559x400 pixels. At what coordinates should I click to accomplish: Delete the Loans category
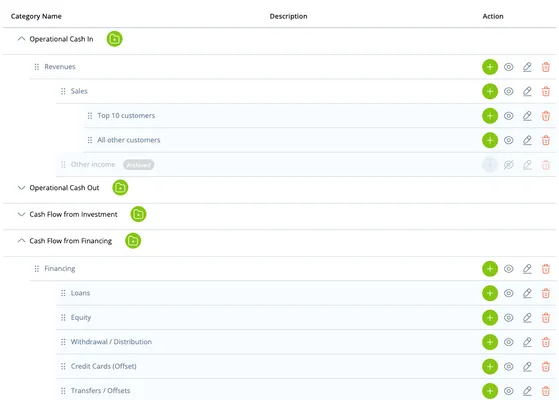click(546, 293)
